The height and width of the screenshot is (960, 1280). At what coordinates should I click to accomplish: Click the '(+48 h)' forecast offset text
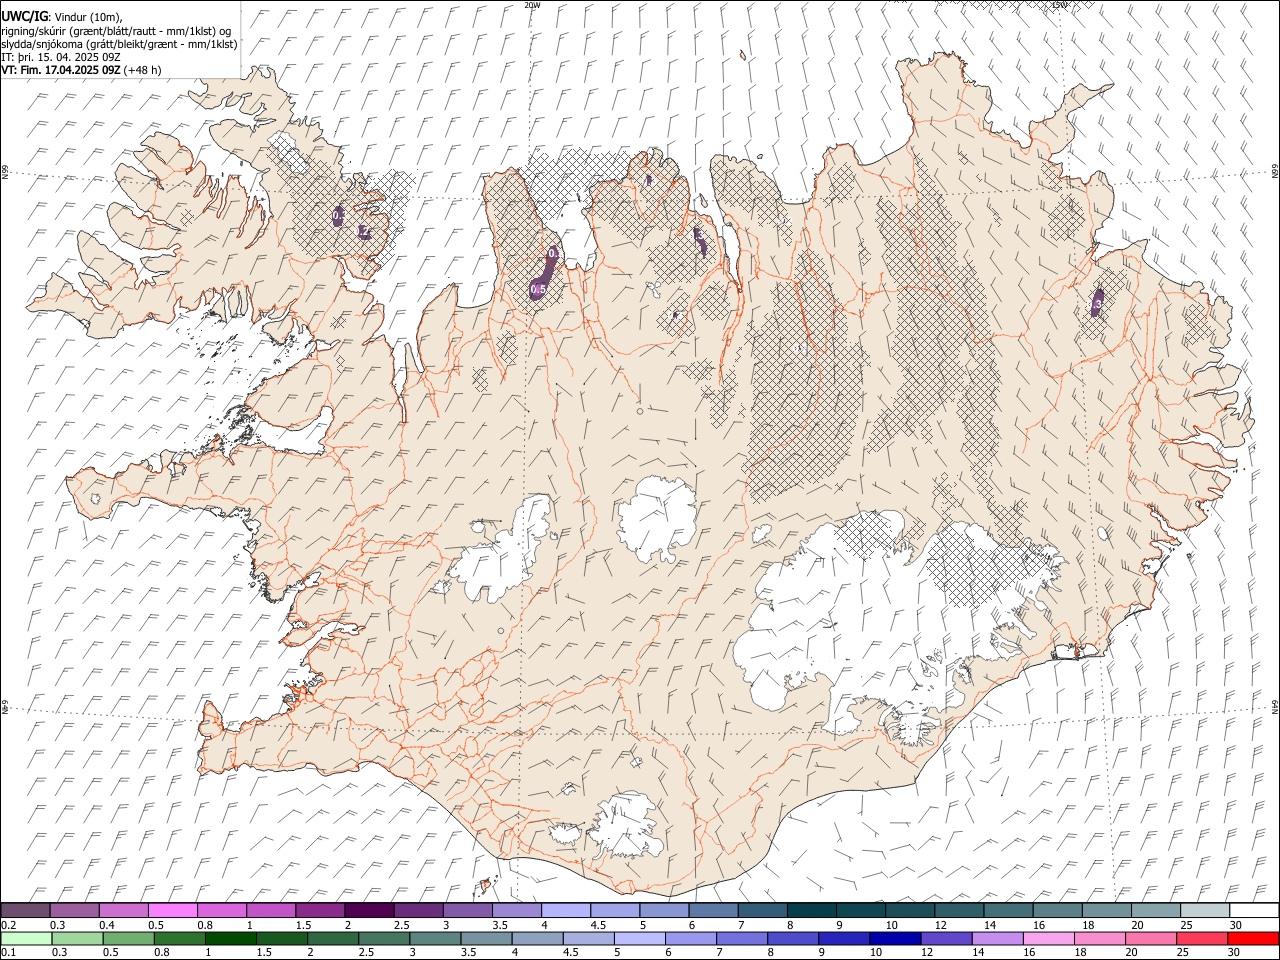[x=143, y=70]
